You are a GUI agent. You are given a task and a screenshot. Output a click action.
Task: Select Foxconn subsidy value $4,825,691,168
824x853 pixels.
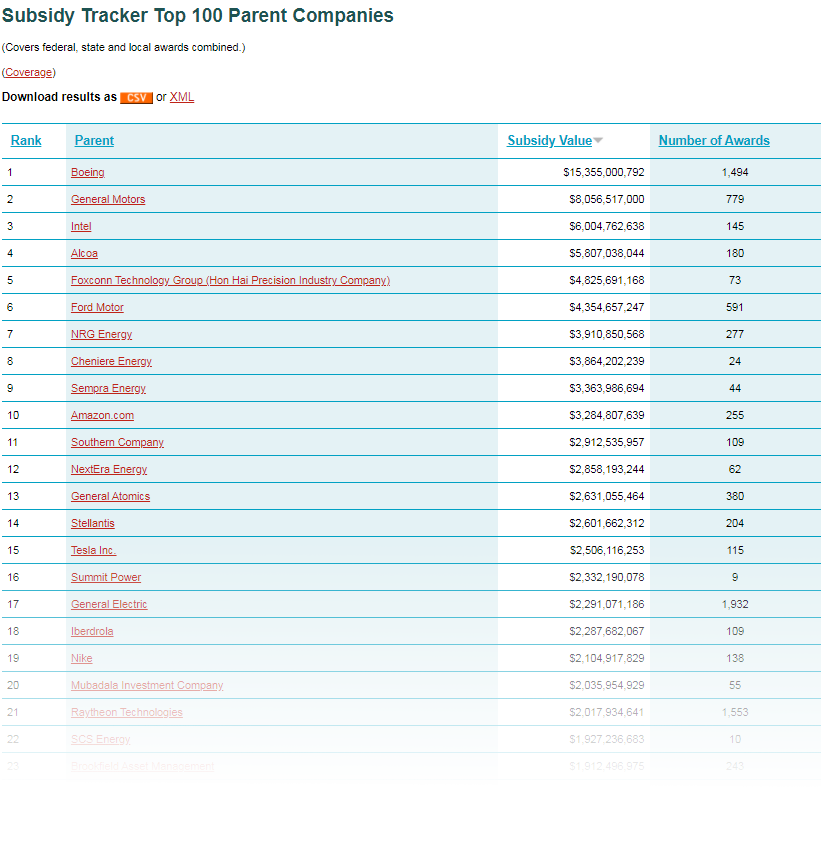tap(606, 280)
